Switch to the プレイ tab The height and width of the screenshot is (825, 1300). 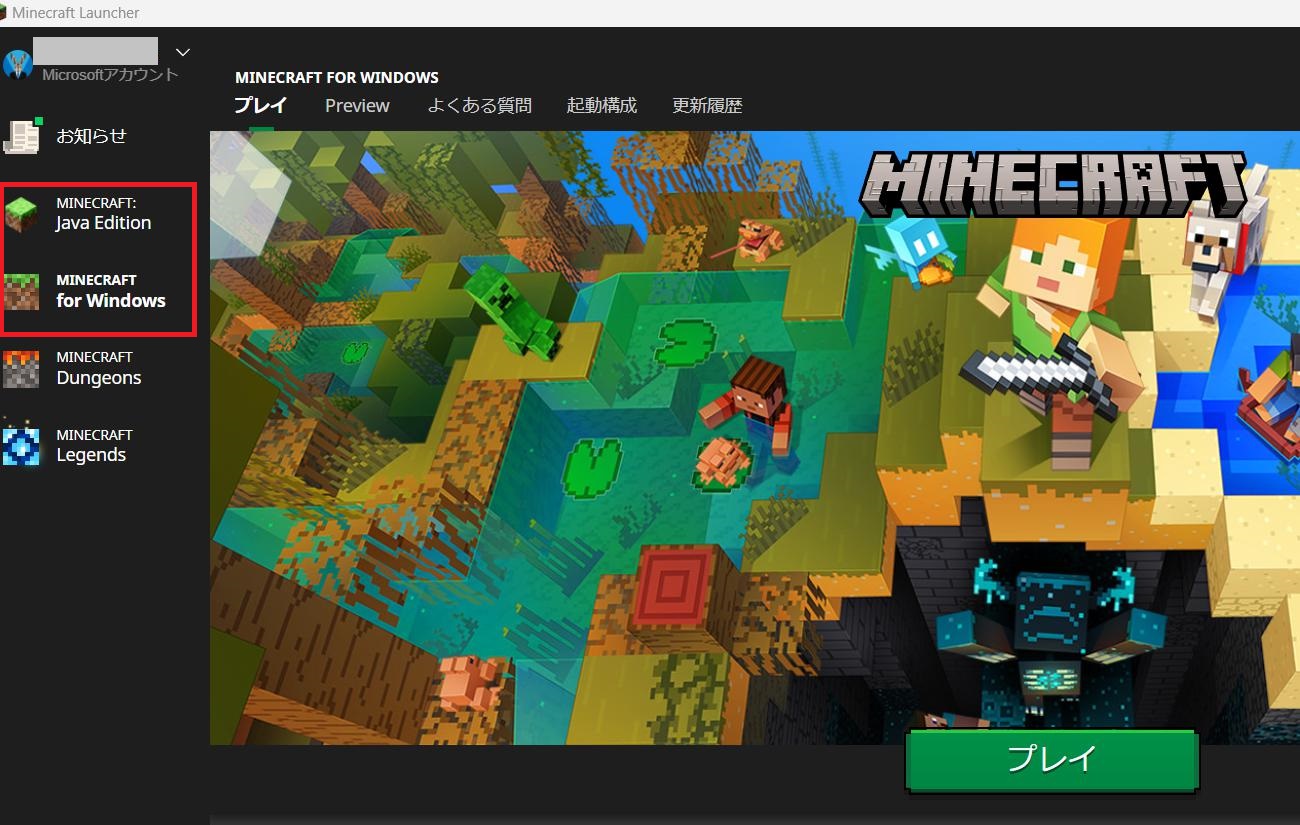(x=261, y=105)
